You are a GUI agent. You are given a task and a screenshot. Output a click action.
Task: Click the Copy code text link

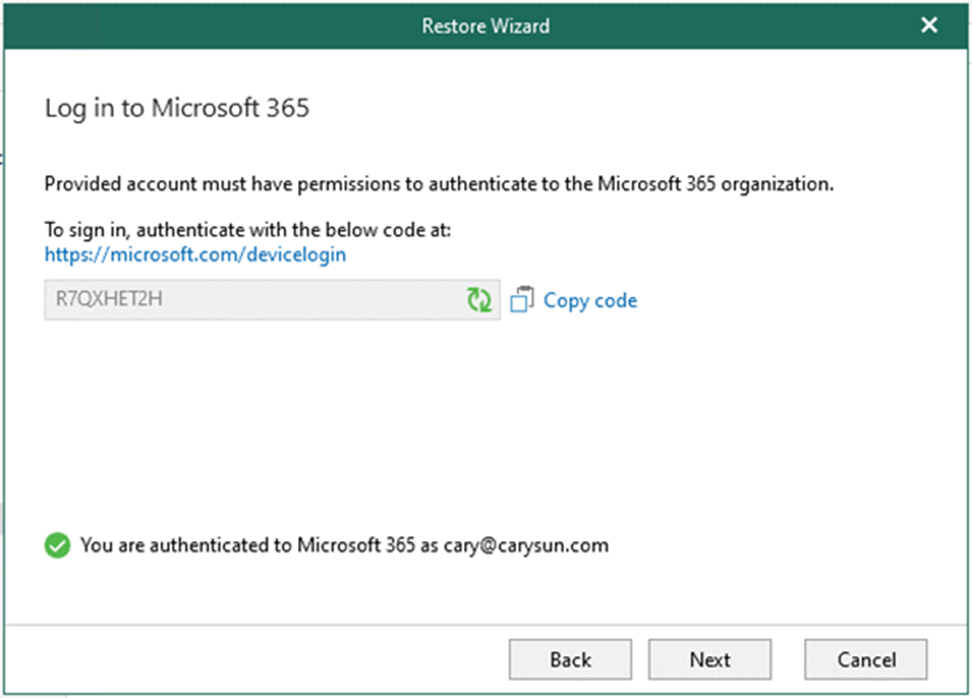[590, 300]
